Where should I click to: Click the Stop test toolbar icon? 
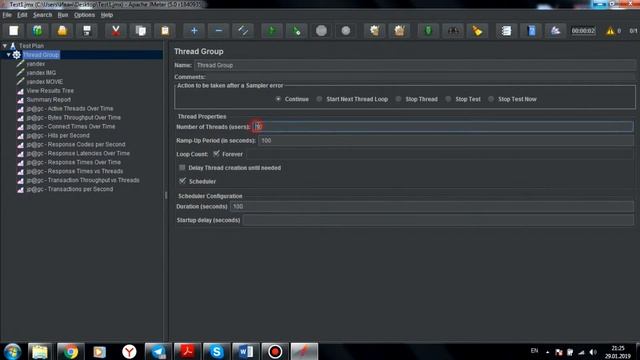tap(321, 31)
